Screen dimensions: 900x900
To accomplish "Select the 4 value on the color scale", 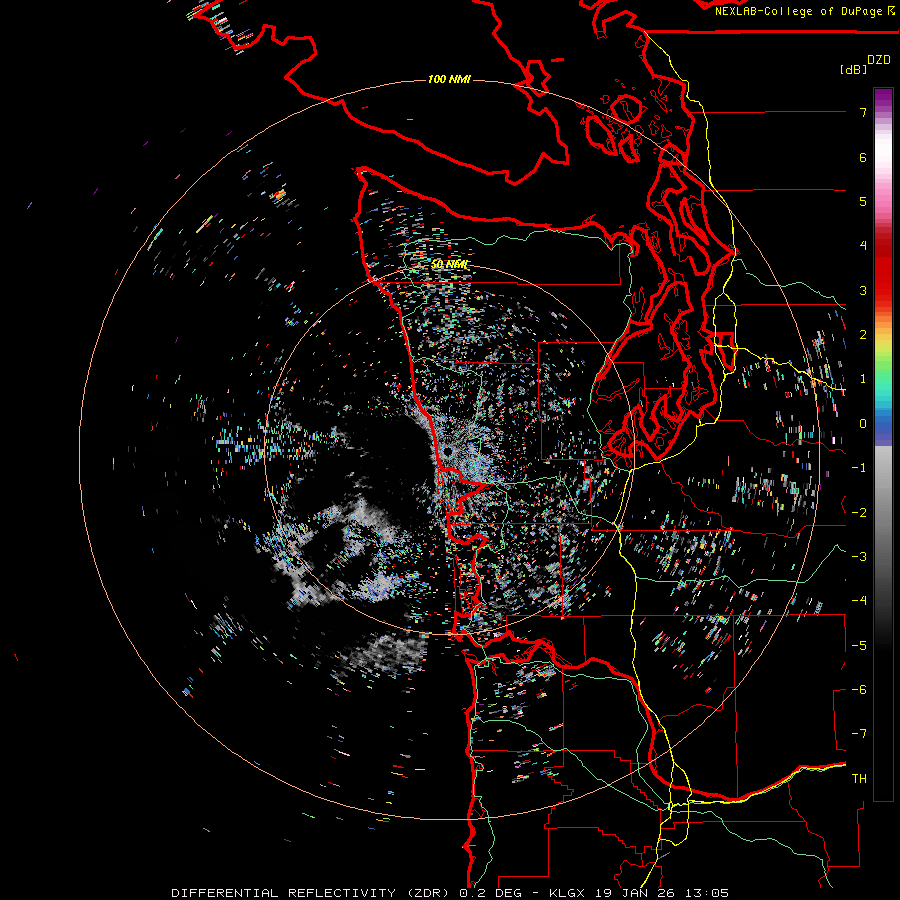I will [x=863, y=246].
